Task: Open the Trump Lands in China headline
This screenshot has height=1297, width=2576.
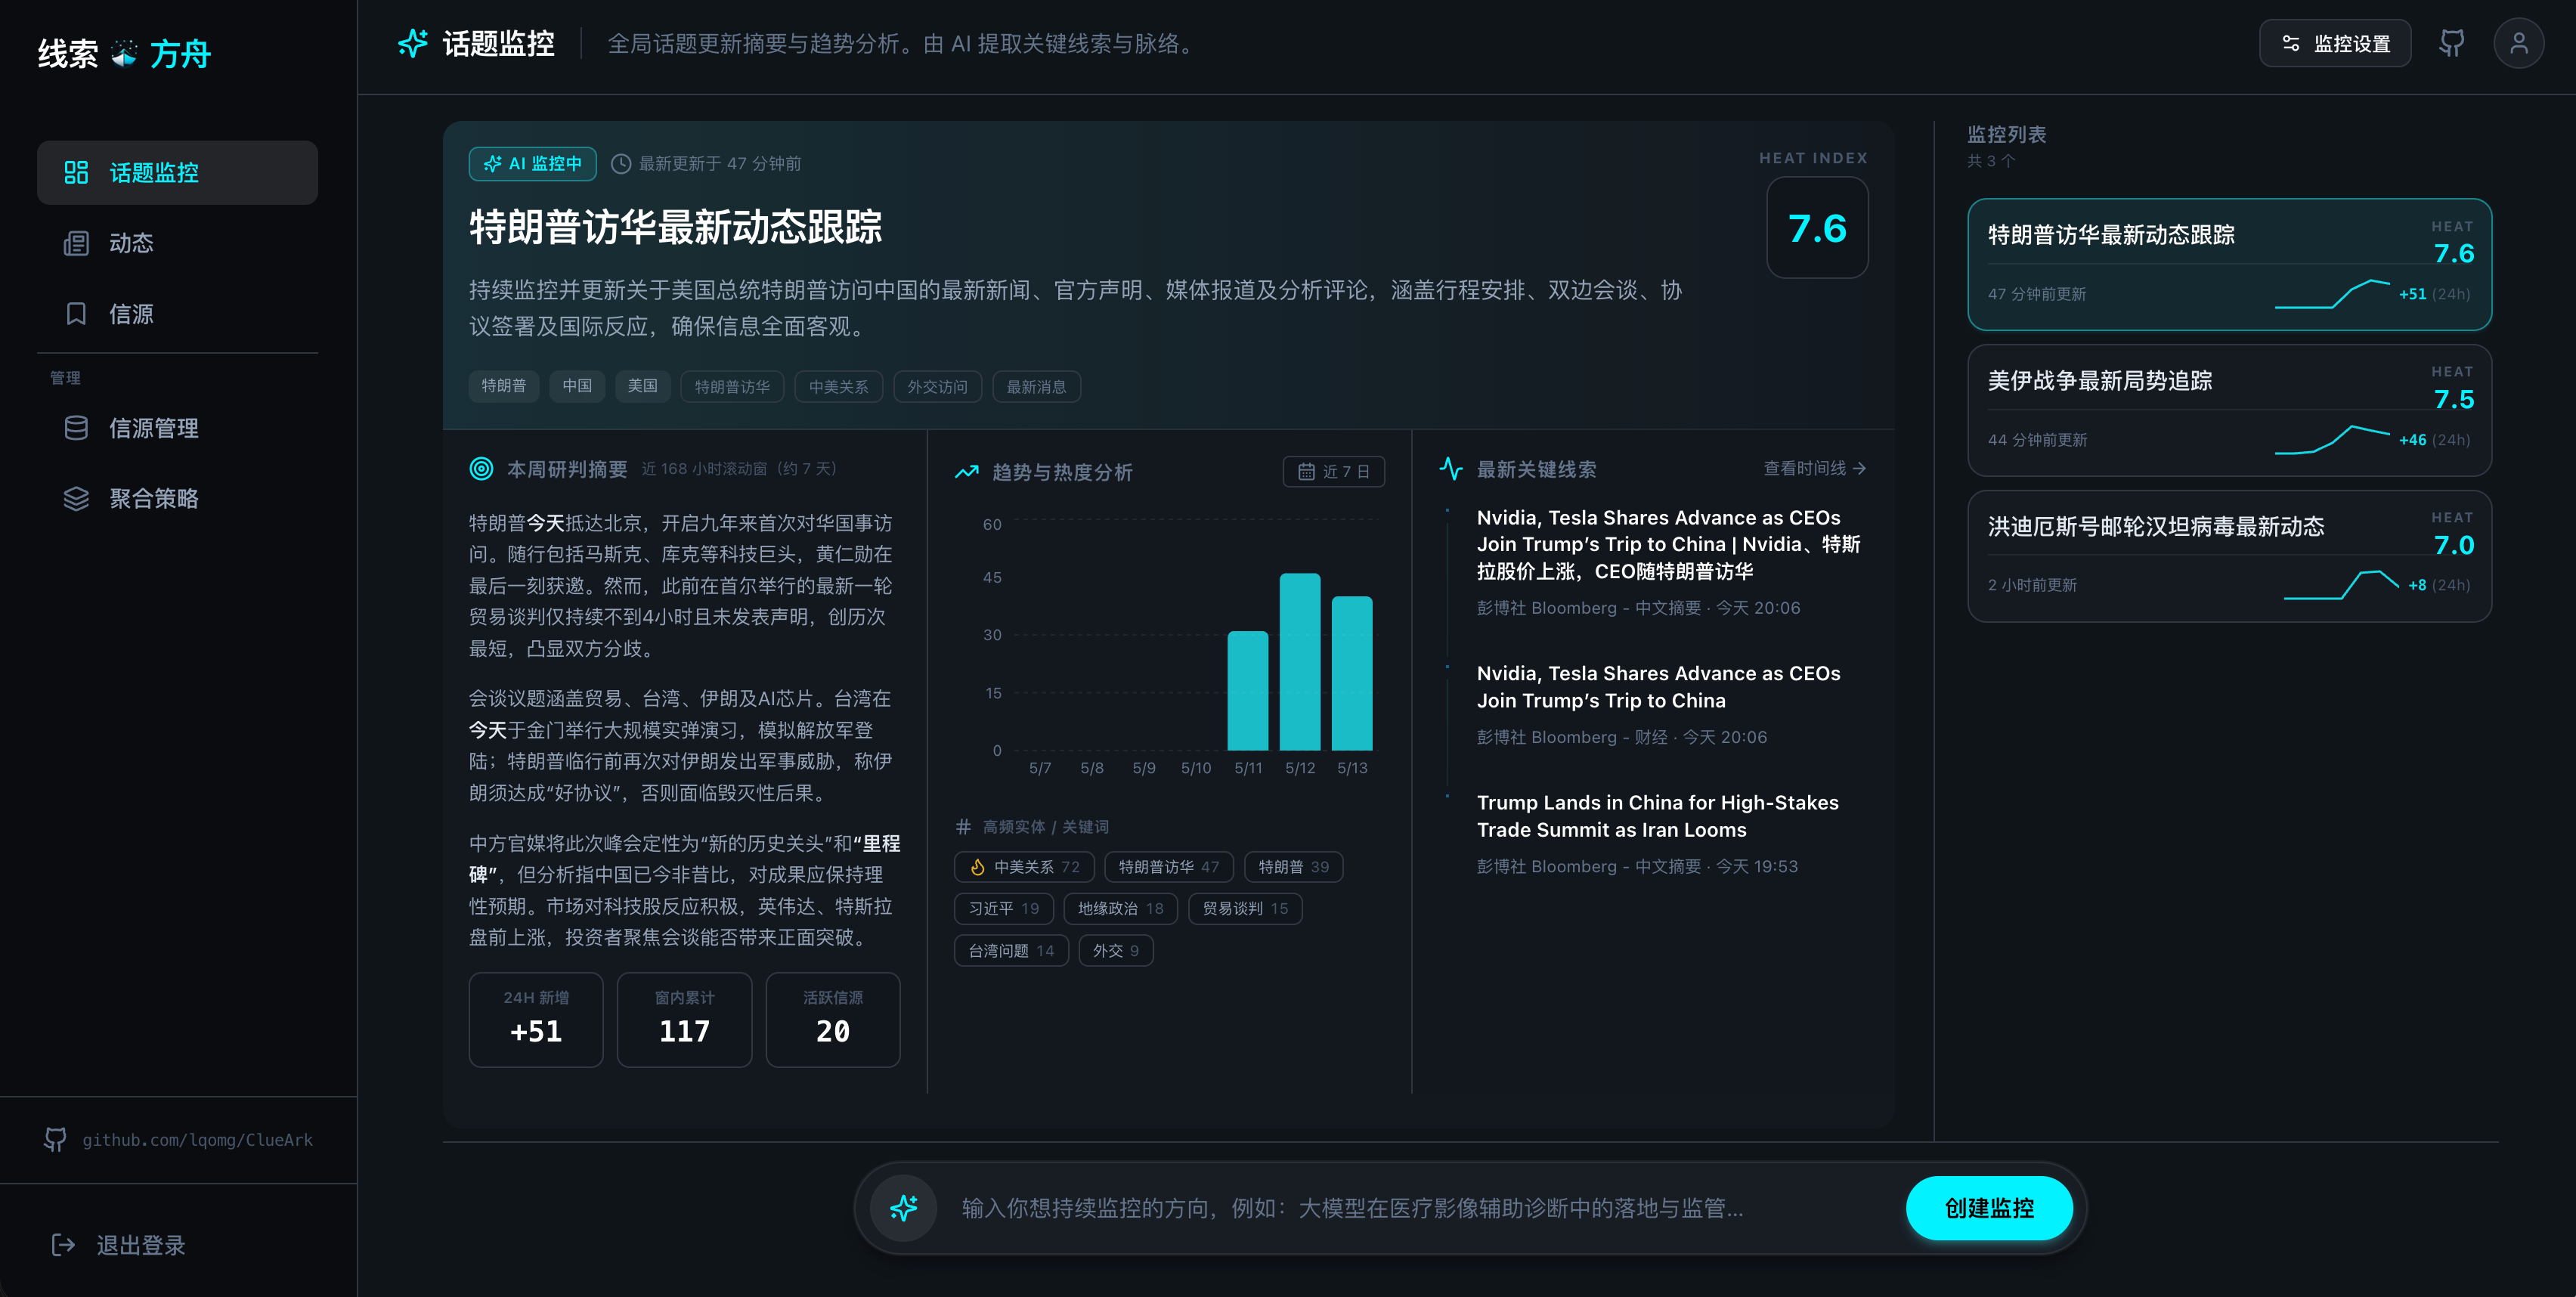Action: pyautogui.click(x=1657, y=816)
